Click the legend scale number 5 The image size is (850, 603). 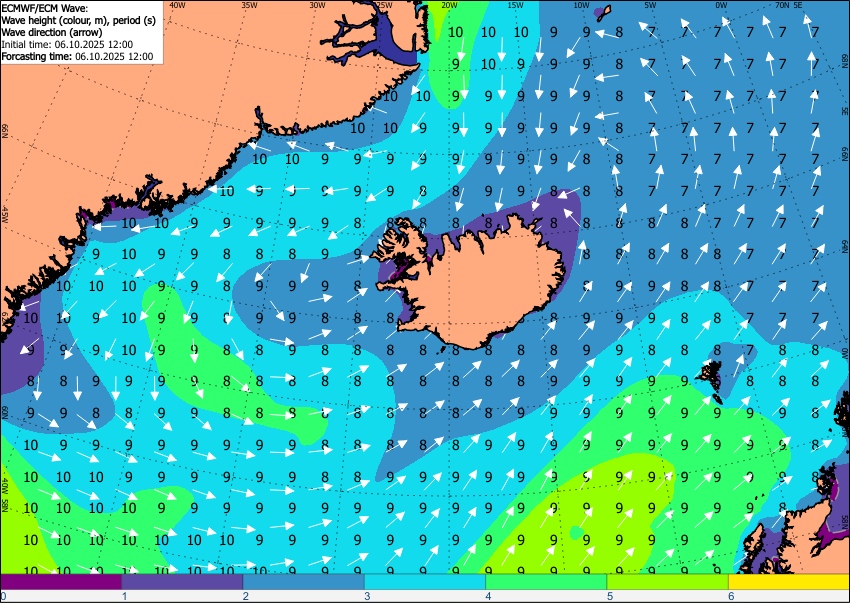click(610, 596)
